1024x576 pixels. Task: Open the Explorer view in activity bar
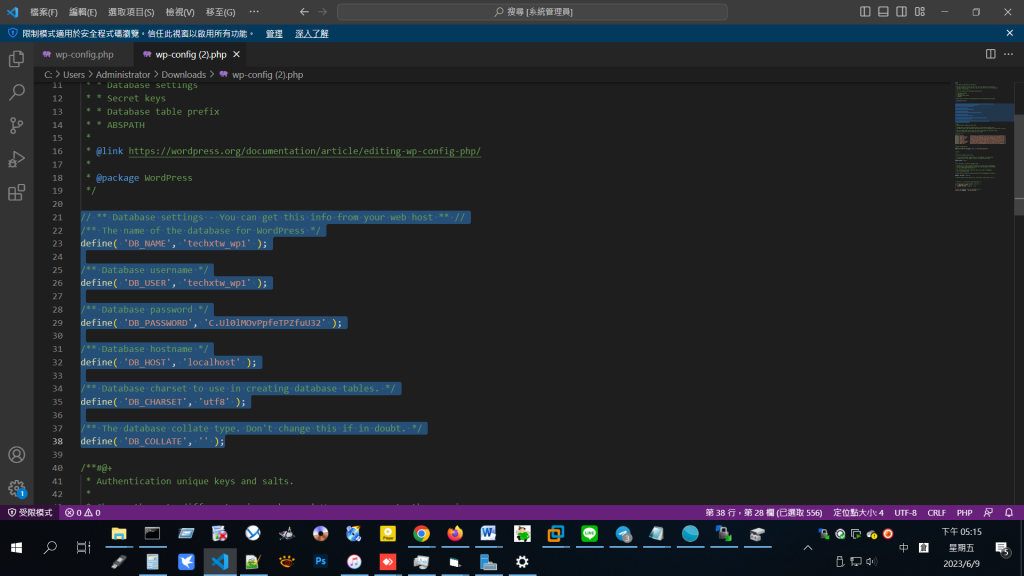(x=16, y=59)
